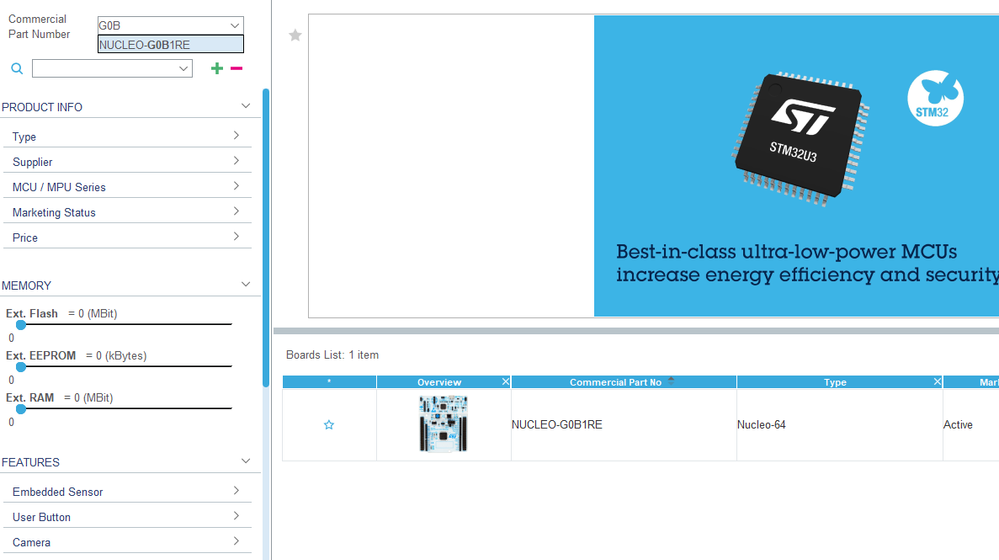Click the Nucleo-64 type cell
The height and width of the screenshot is (560, 999).
click(x=839, y=425)
